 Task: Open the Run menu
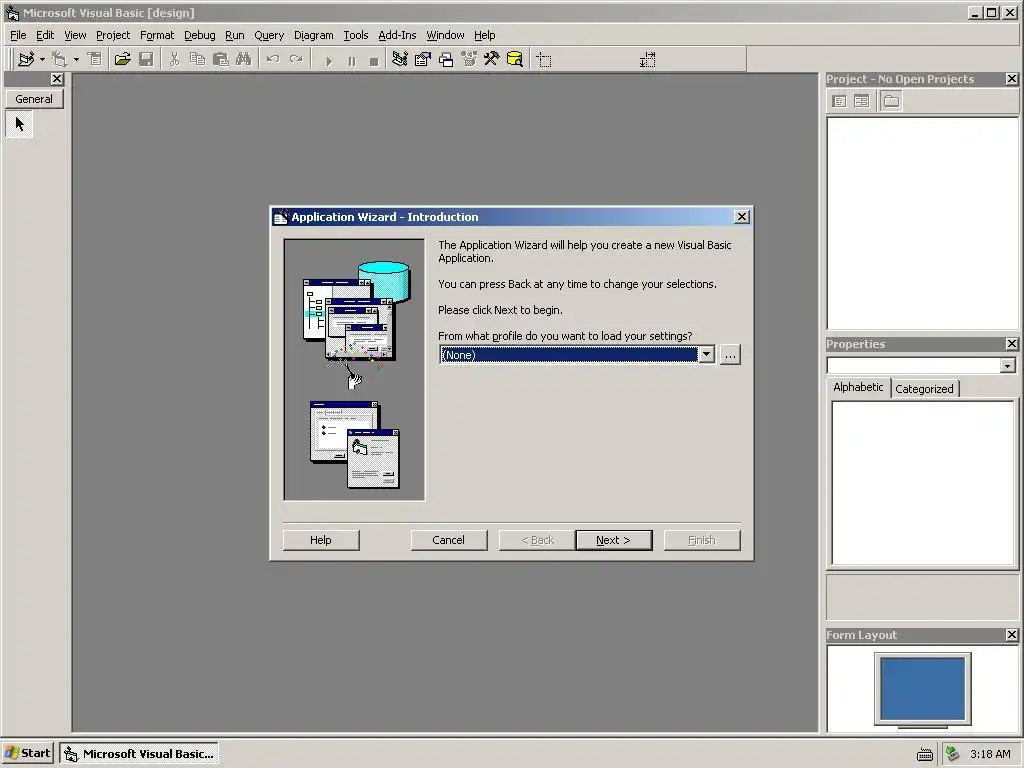pyautogui.click(x=234, y=35)
